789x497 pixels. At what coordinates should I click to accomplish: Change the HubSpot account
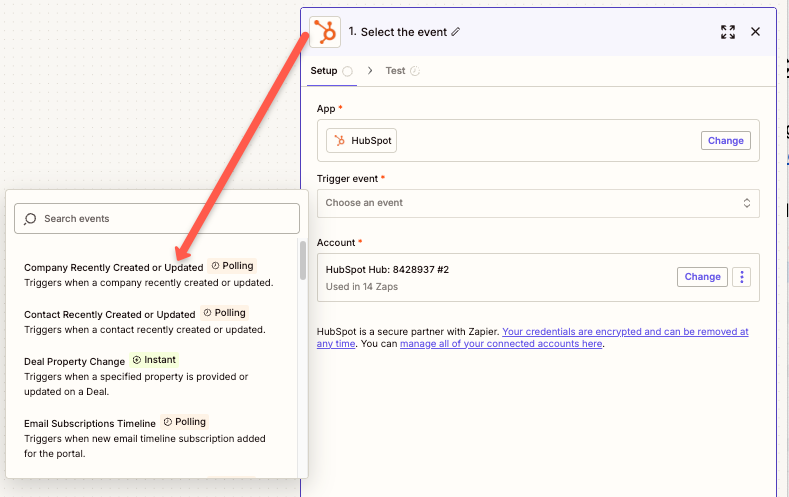(702, 277)
